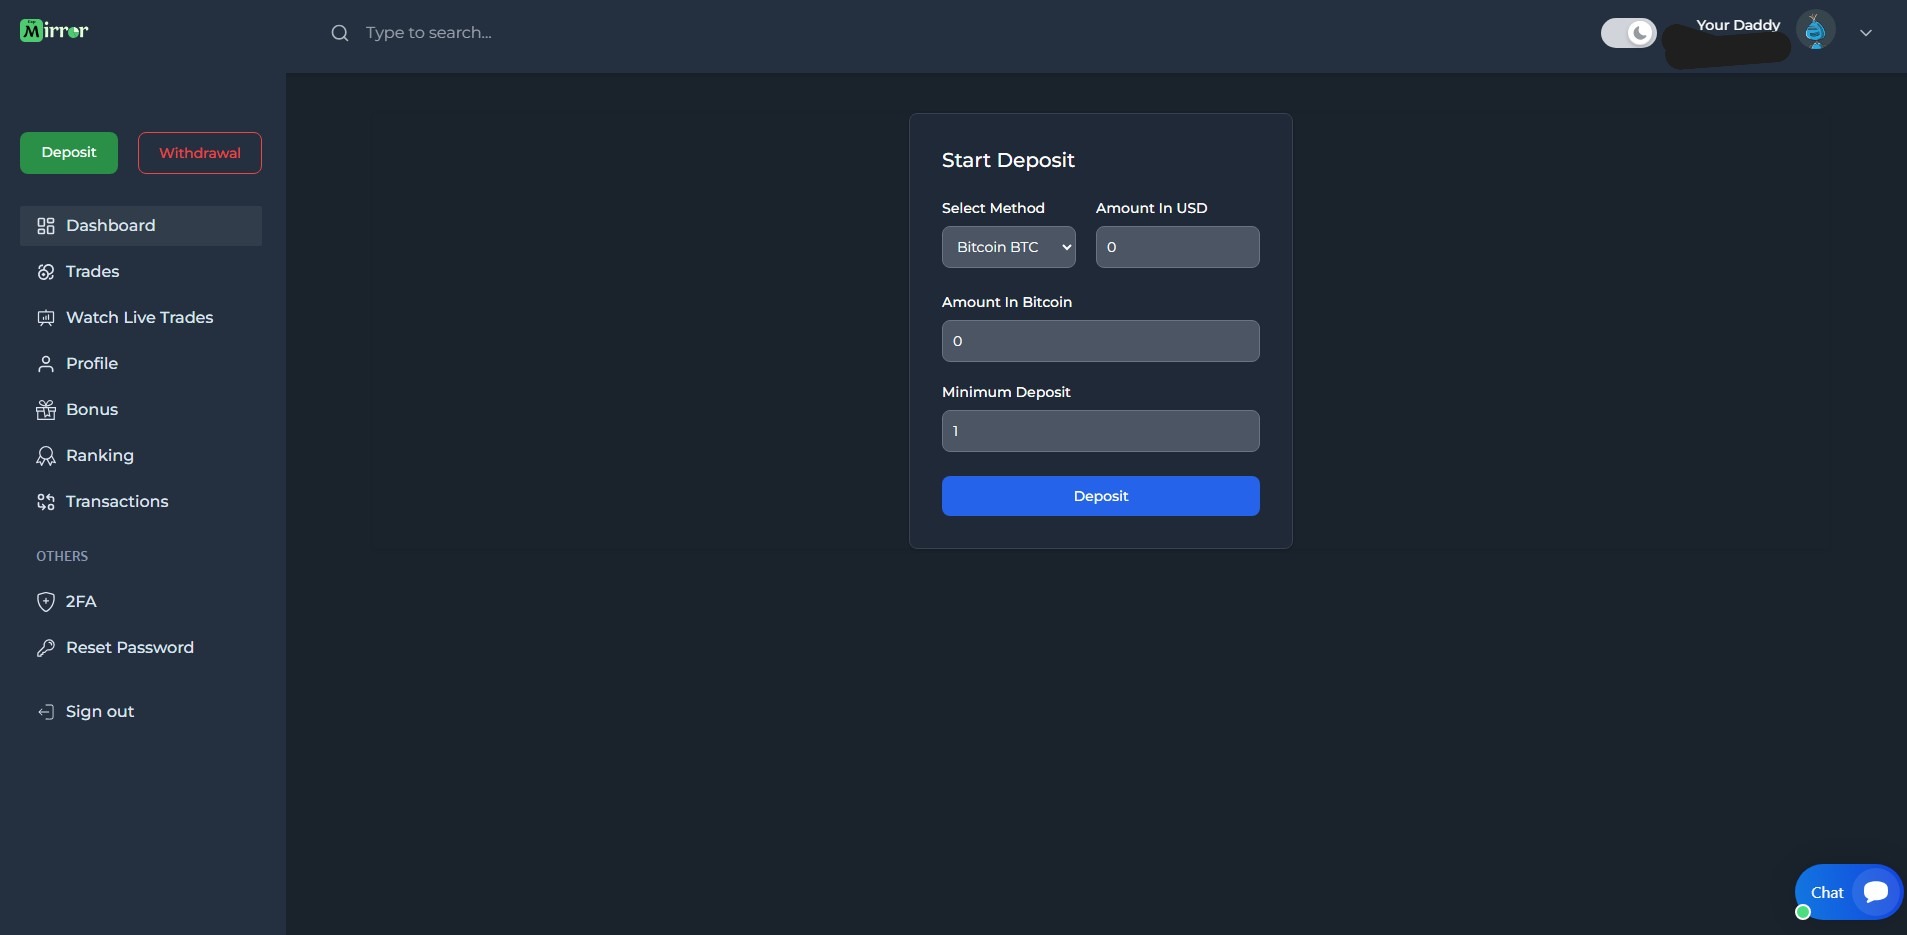
Task: Toggle the dark mode switch
Action: (x=1628, y=33)
